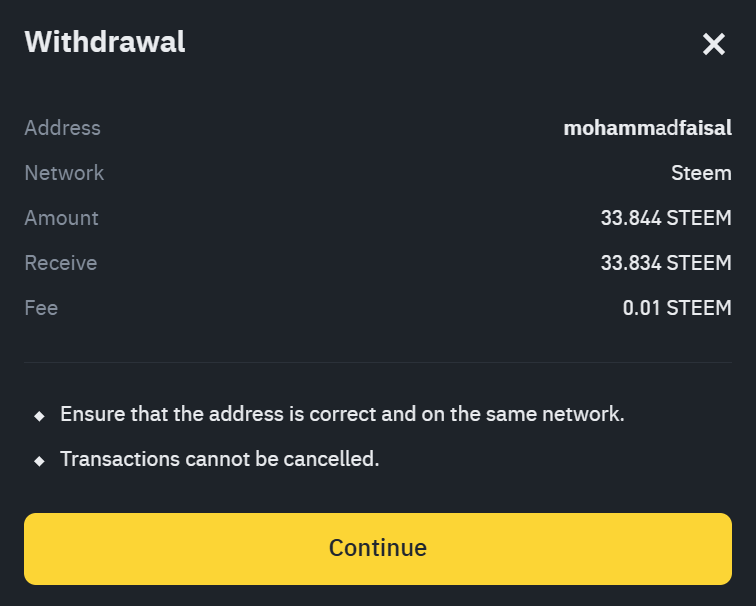Close the Withdrawal dialog with the X
The height and width of the screenshot is (606, 756).
(x=713, y=44)
